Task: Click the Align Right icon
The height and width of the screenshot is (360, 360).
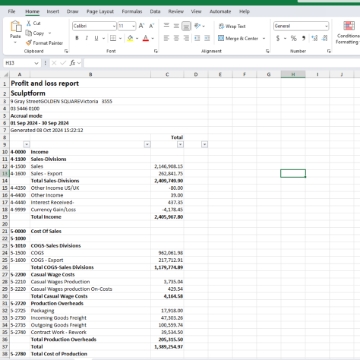Action: click(186, 38)
